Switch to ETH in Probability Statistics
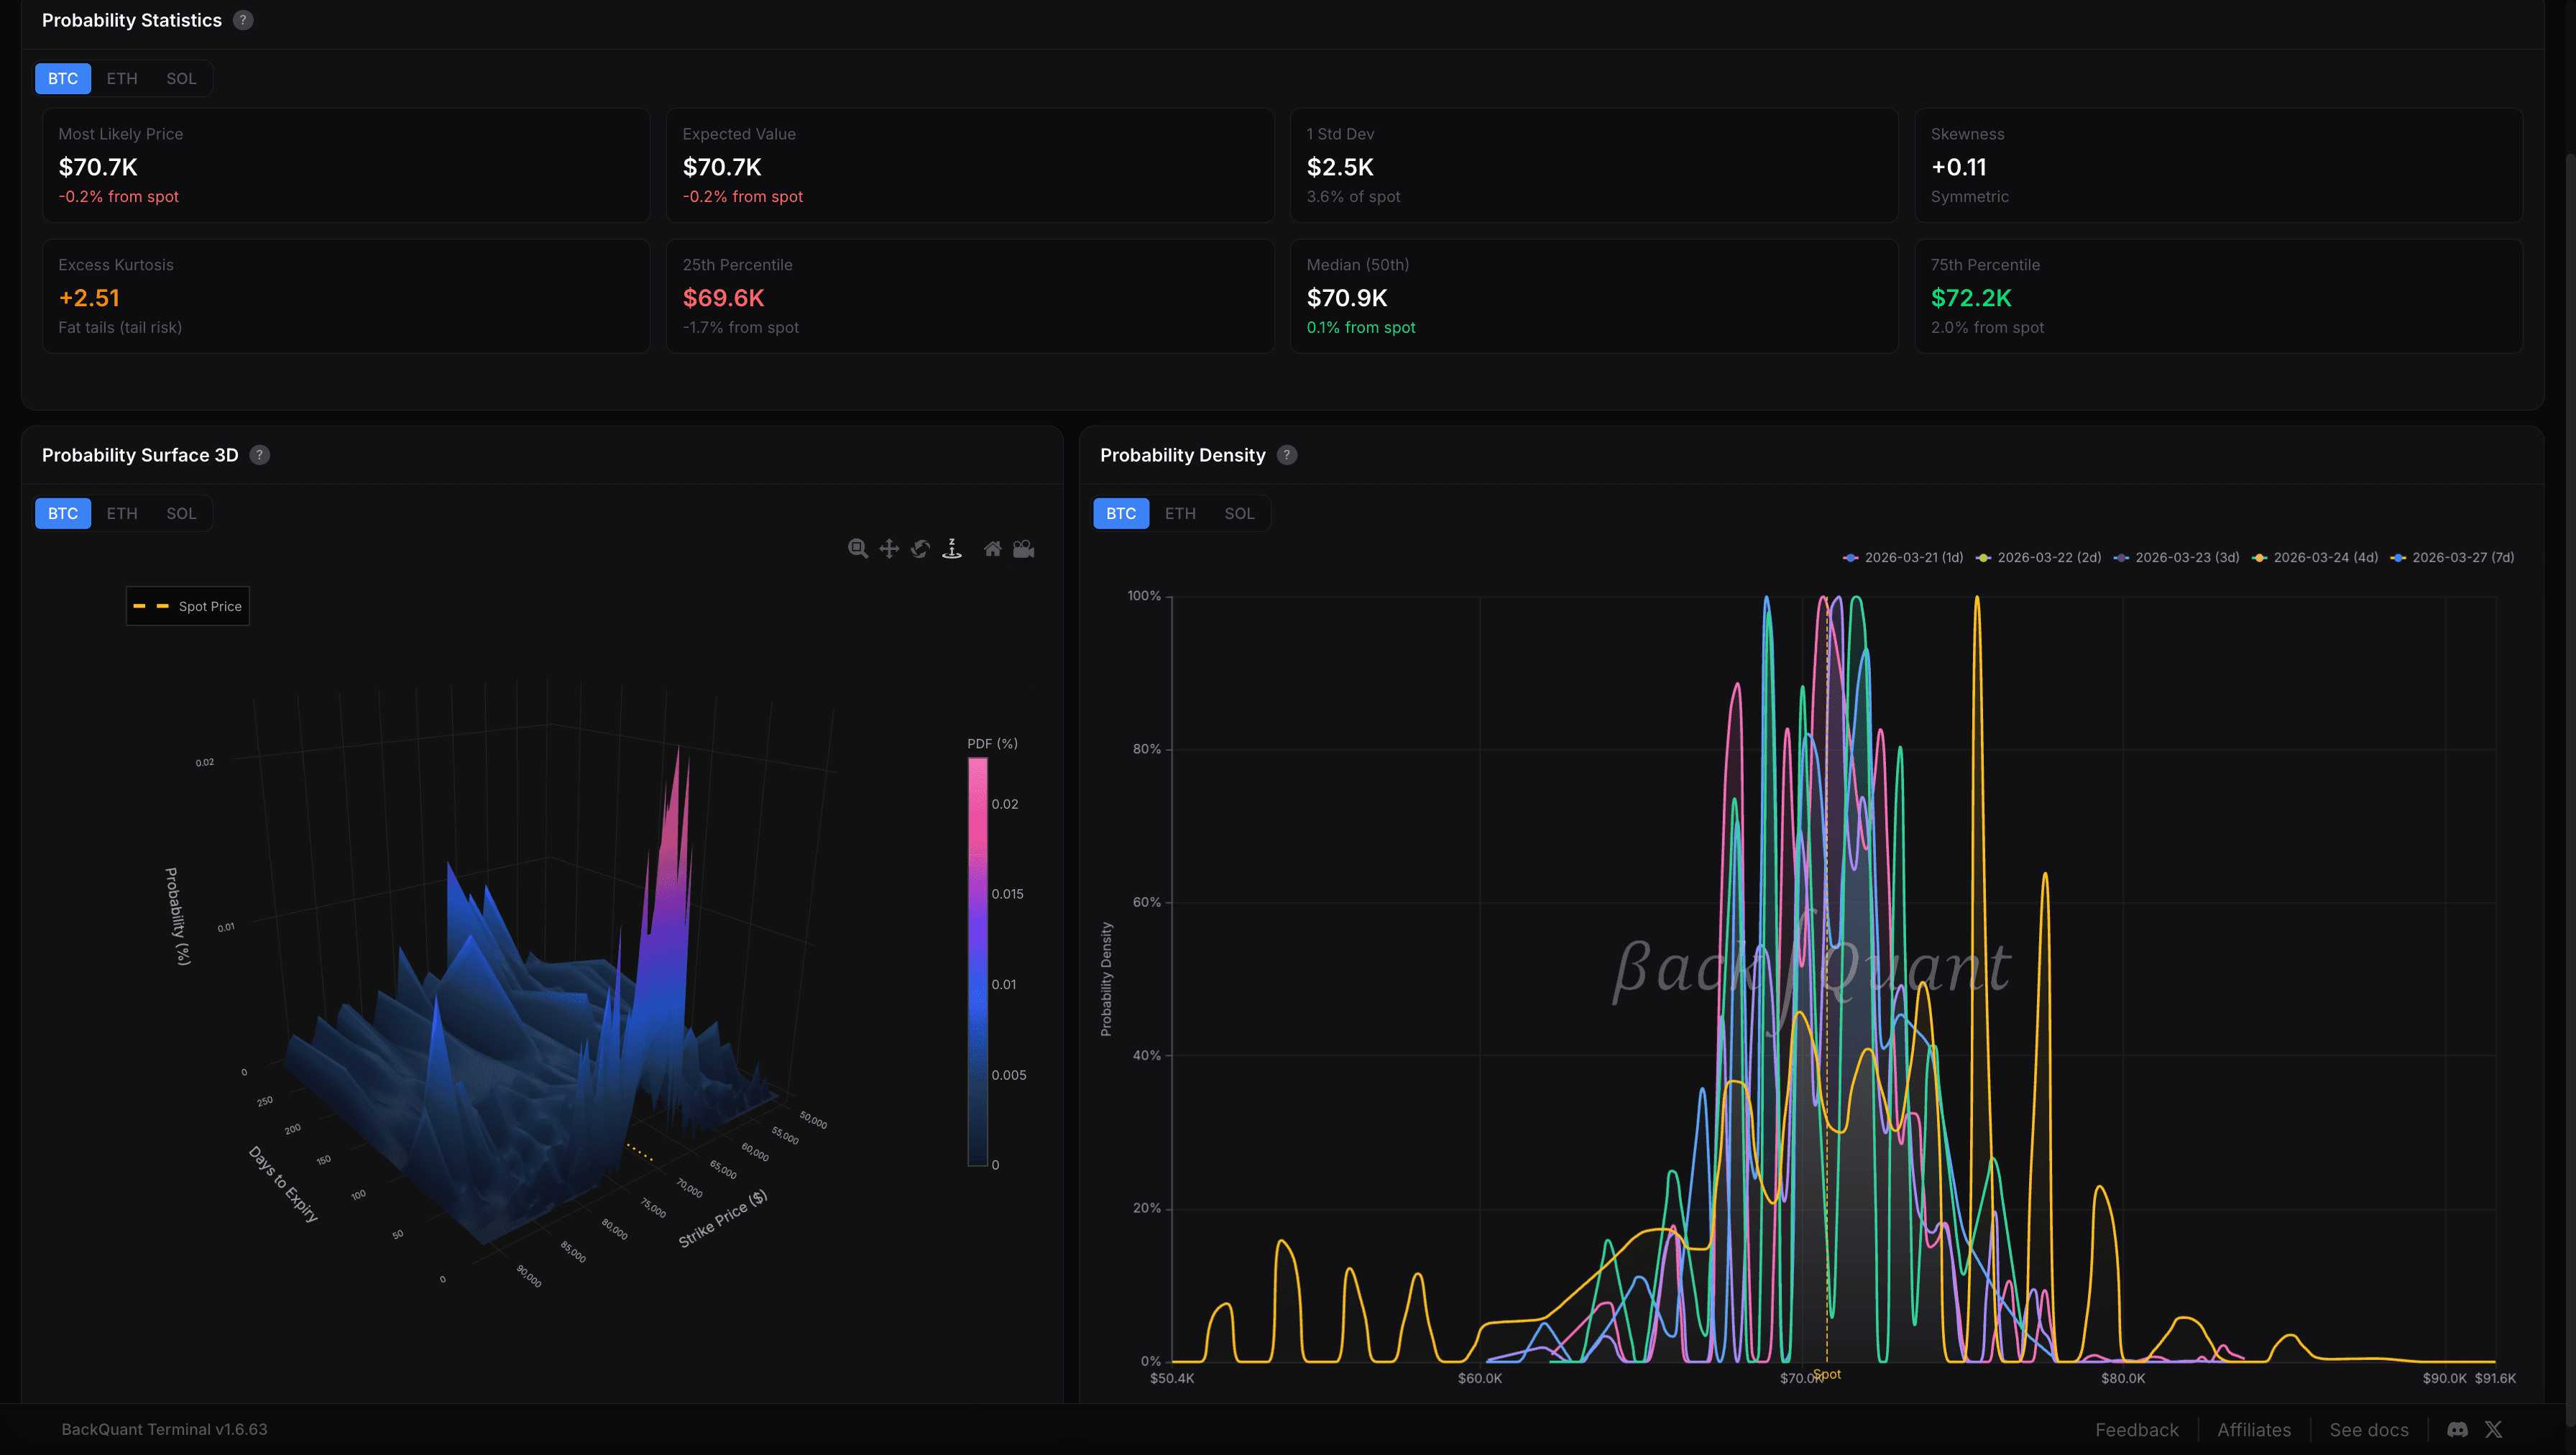2576x1455 pixels. pyautogui.click(x=121, y=78)
